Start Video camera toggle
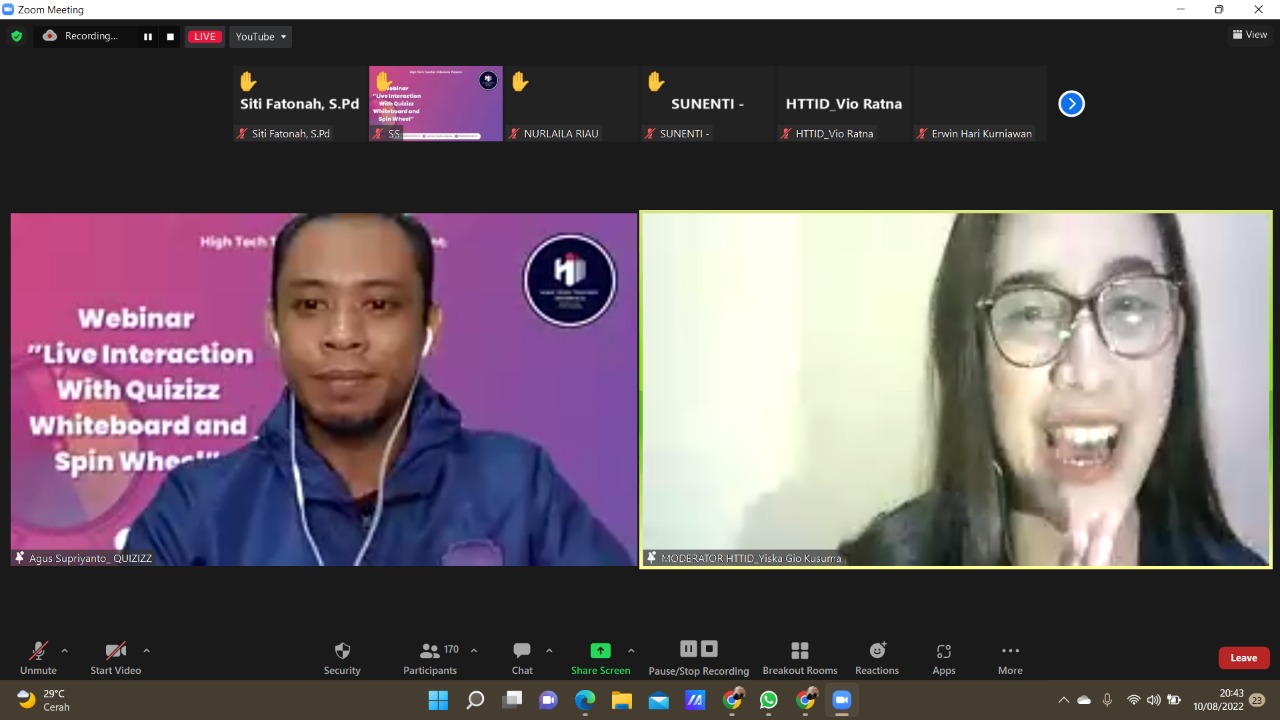Screen dimensions: 1280x720 [116, 658]
